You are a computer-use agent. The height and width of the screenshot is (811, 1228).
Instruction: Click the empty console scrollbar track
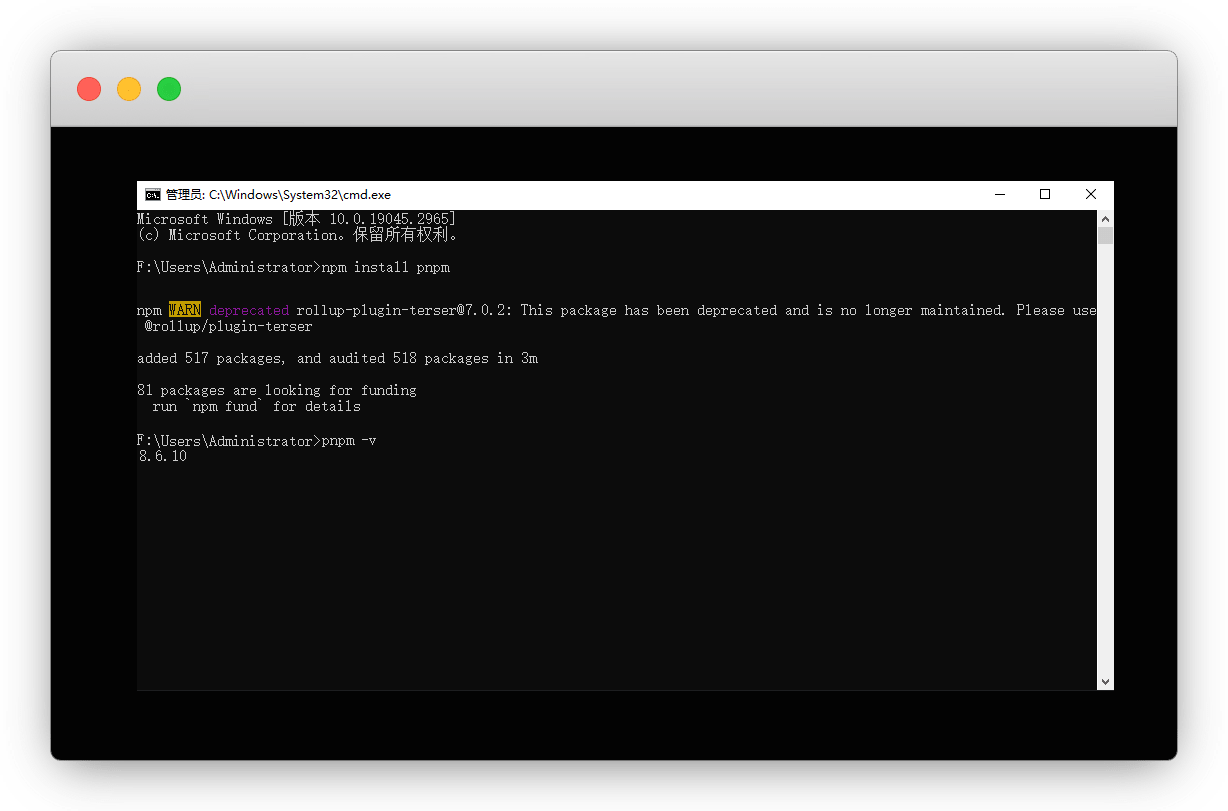coord(1105,450)
